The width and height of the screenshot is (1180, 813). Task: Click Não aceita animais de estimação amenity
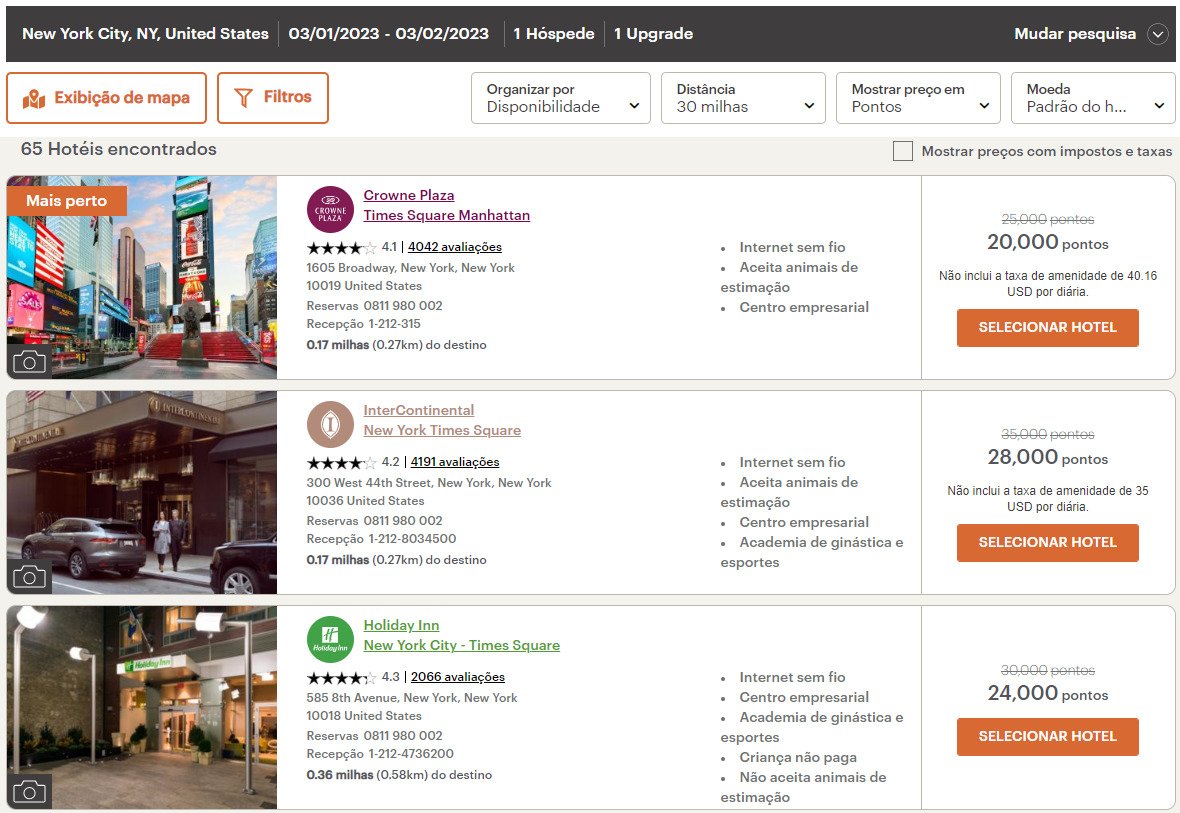804,787
